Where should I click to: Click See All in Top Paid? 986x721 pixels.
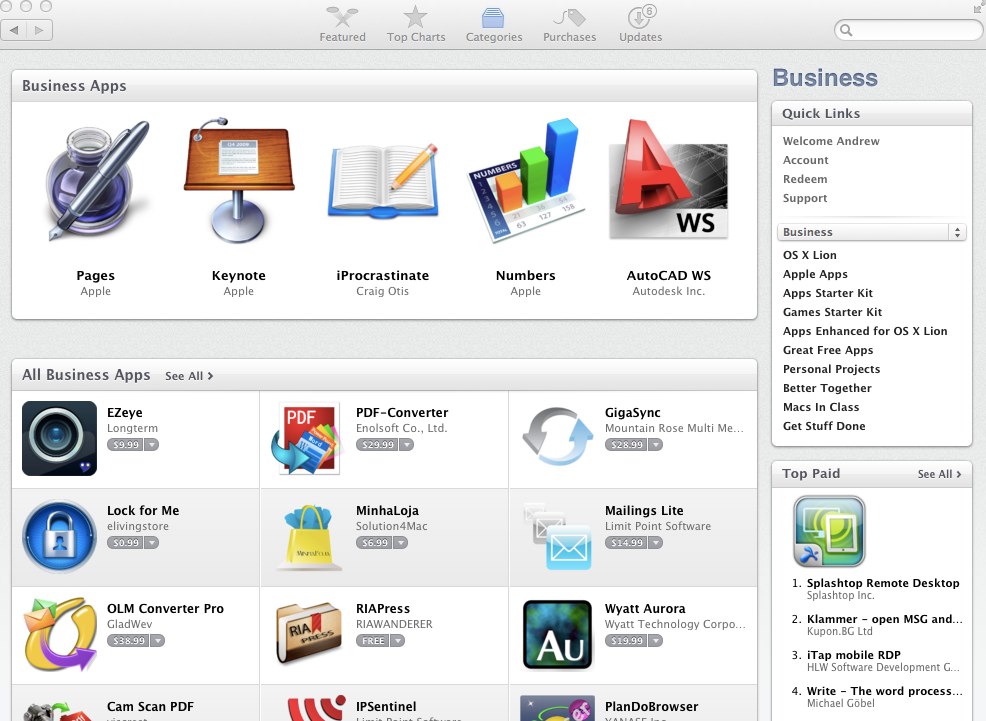(x=939, y=474)
